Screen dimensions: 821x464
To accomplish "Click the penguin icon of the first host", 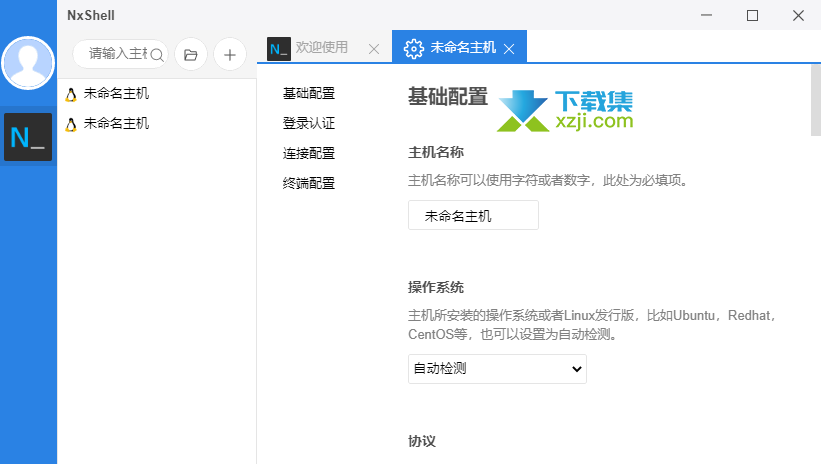I will click(71, 94).
